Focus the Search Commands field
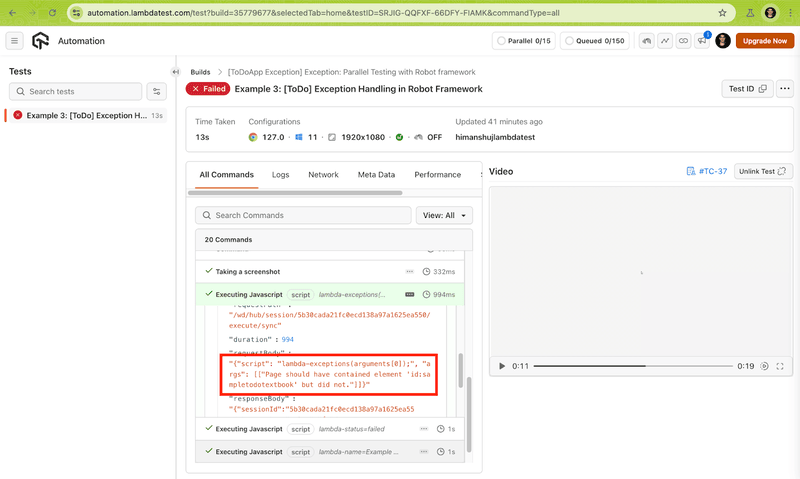Image resolution: width=800 pixels, height=479 pixels. click(303, 215)
